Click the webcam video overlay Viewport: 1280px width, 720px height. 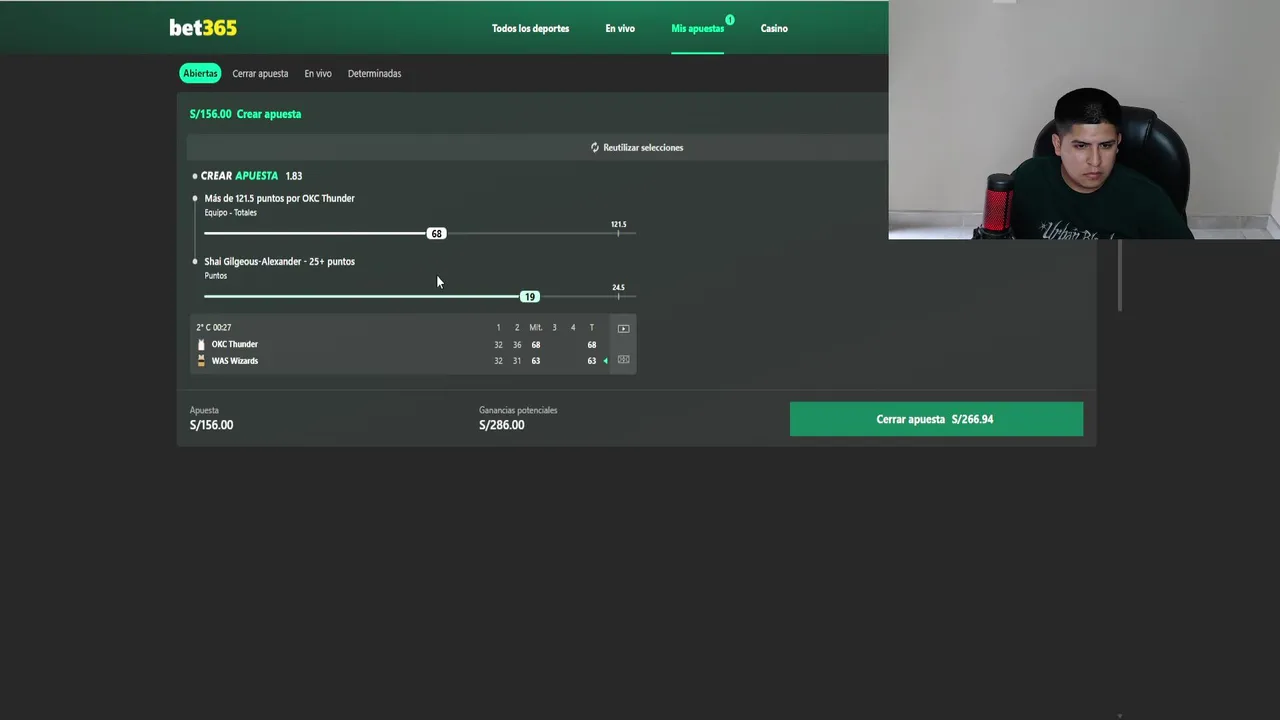1084,120
